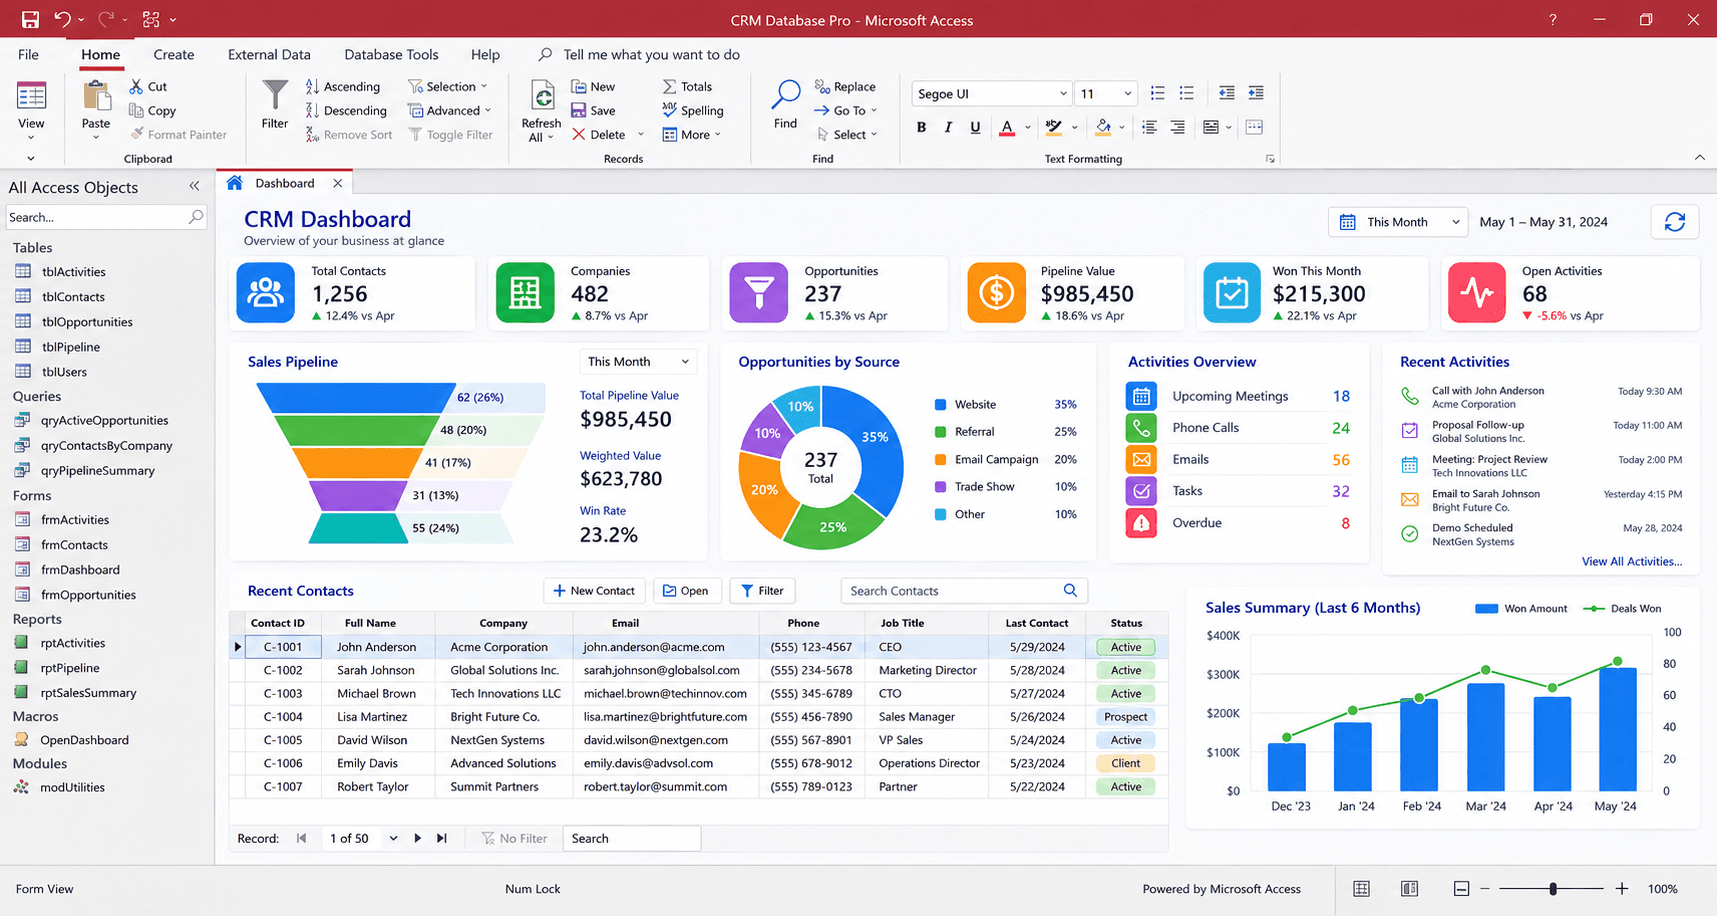Switch to the Create tab
1717x916 pixels.
174,54
